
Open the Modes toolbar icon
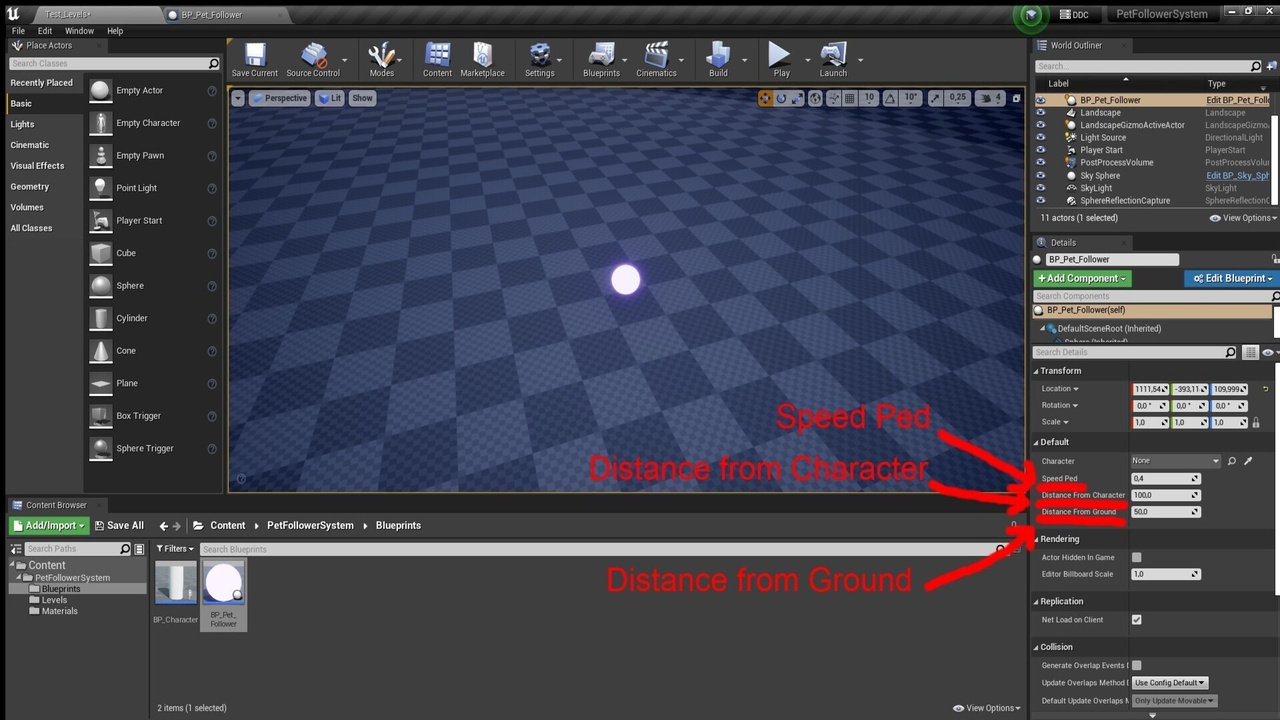tap(382, 60)
